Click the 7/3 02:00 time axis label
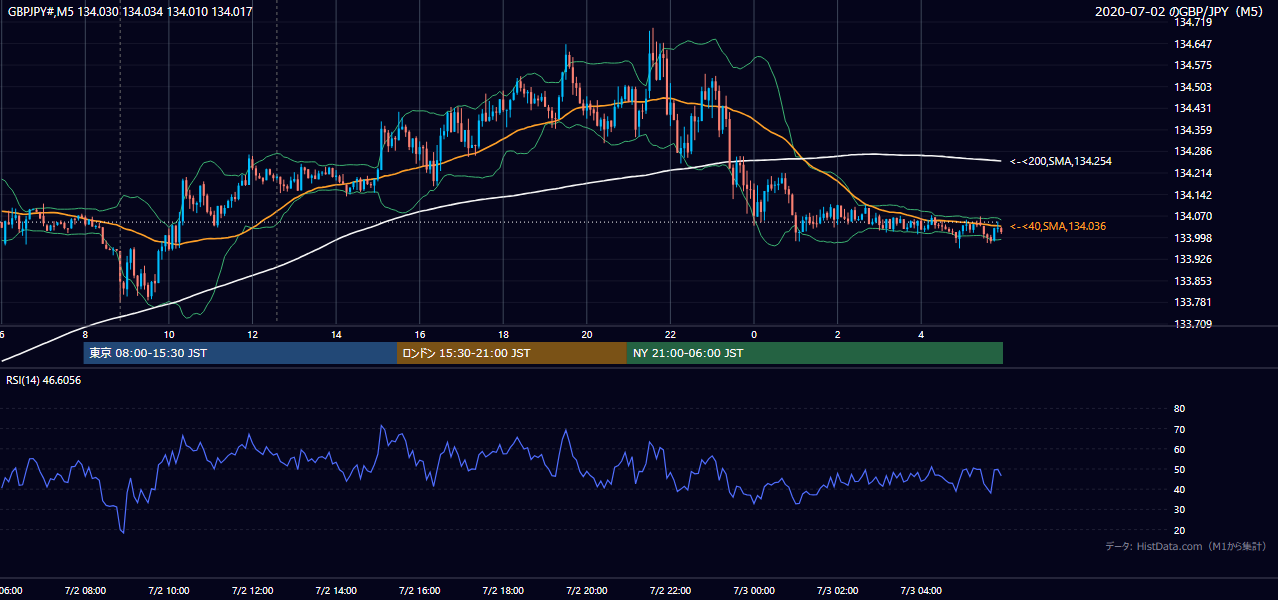This screenshot has width=1278, height=600. pos(839,590)
